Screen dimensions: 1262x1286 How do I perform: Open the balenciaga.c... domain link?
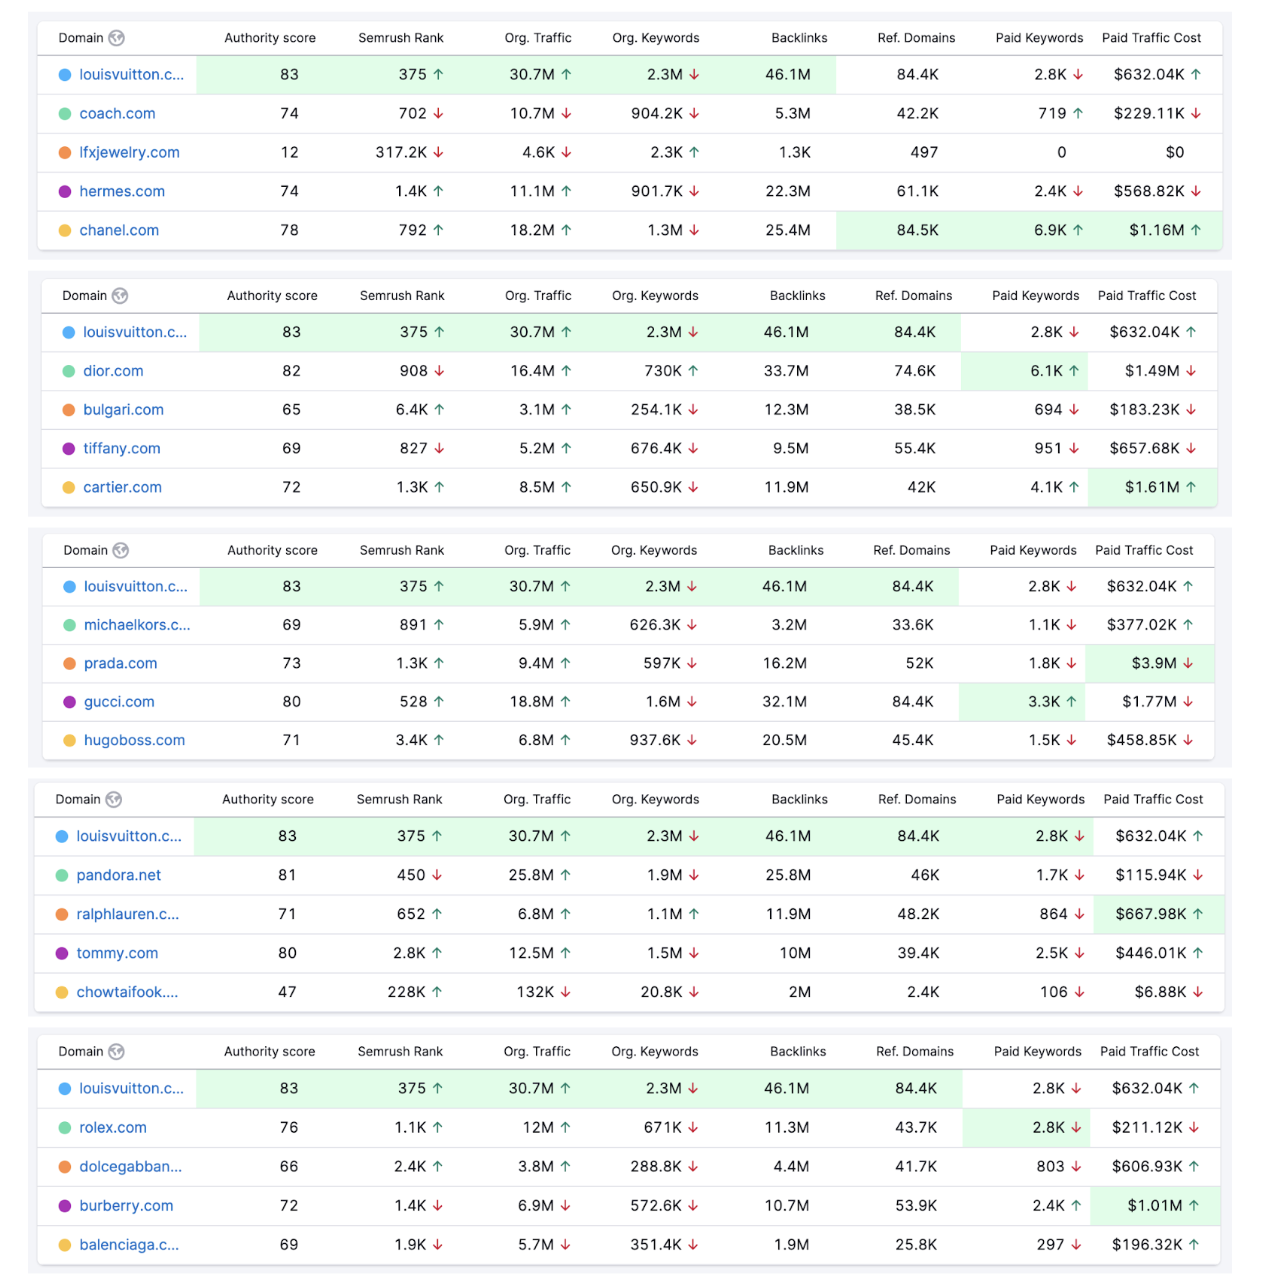click(129, 1245)
